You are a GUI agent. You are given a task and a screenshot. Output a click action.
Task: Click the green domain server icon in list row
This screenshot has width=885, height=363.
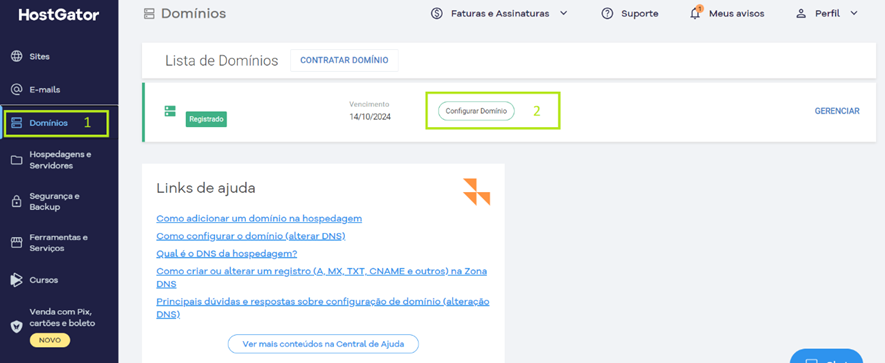tap(170, 111)
